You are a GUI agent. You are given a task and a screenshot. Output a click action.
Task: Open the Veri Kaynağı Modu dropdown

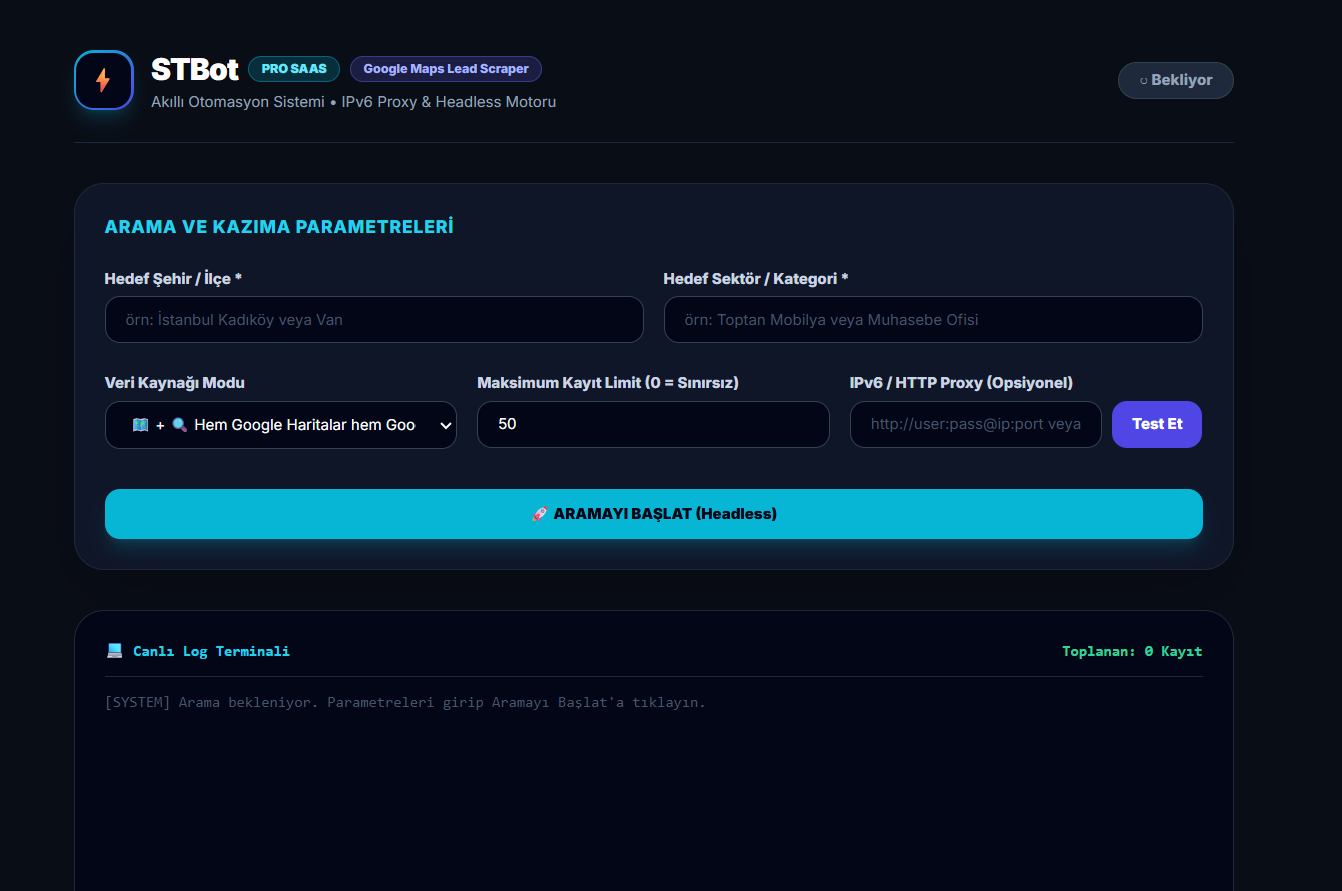281,425
